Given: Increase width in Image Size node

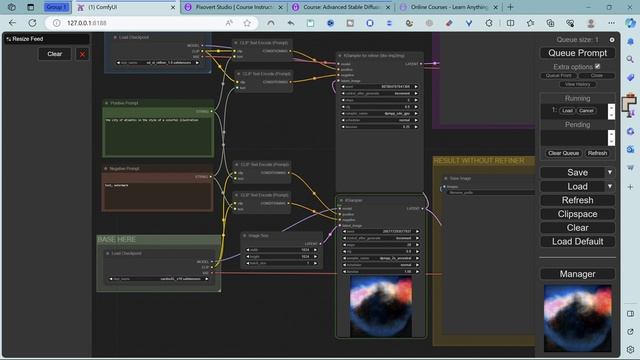Looking at the screenshot, I should 315,250.
